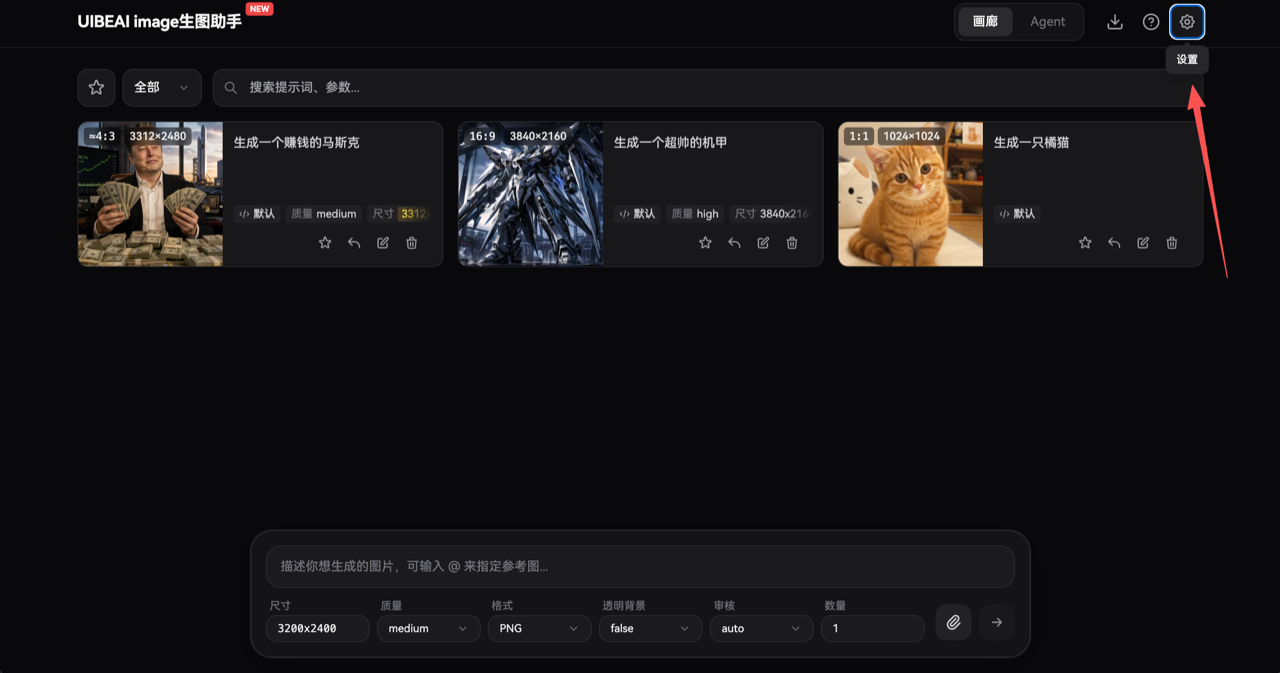Click the 质量 medium tag on Musk card
The height and width of the screenshot is (673, 1280).
(324, 214)
